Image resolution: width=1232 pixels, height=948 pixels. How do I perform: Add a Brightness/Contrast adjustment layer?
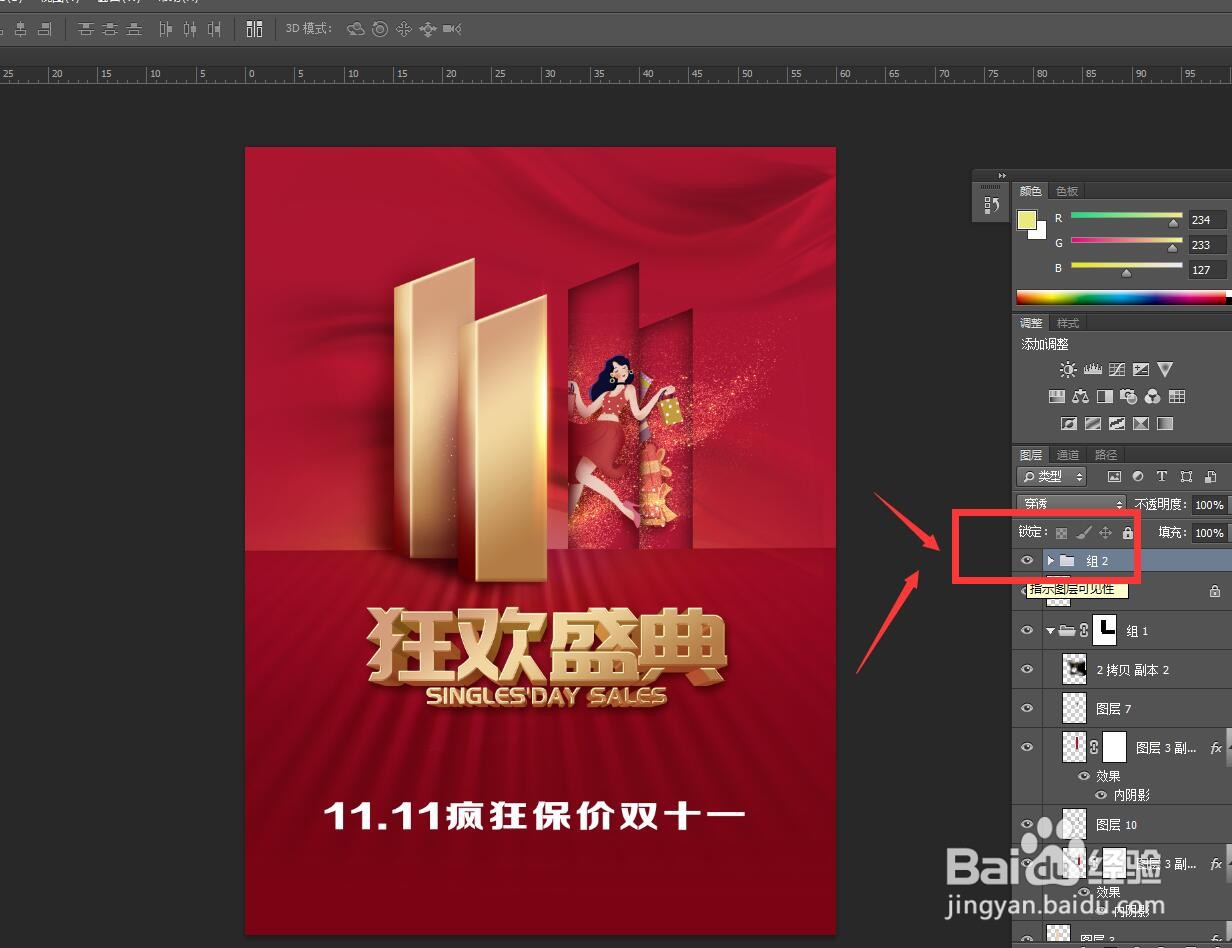1068,370
